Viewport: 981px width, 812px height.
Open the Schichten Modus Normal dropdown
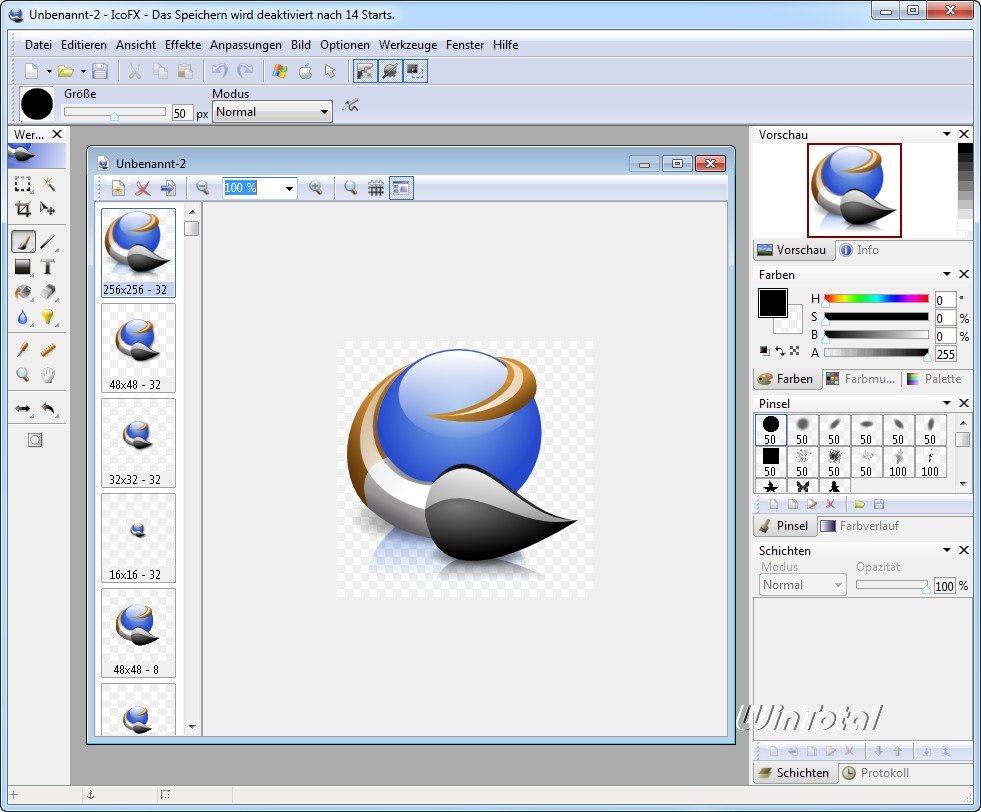[803, 585]
